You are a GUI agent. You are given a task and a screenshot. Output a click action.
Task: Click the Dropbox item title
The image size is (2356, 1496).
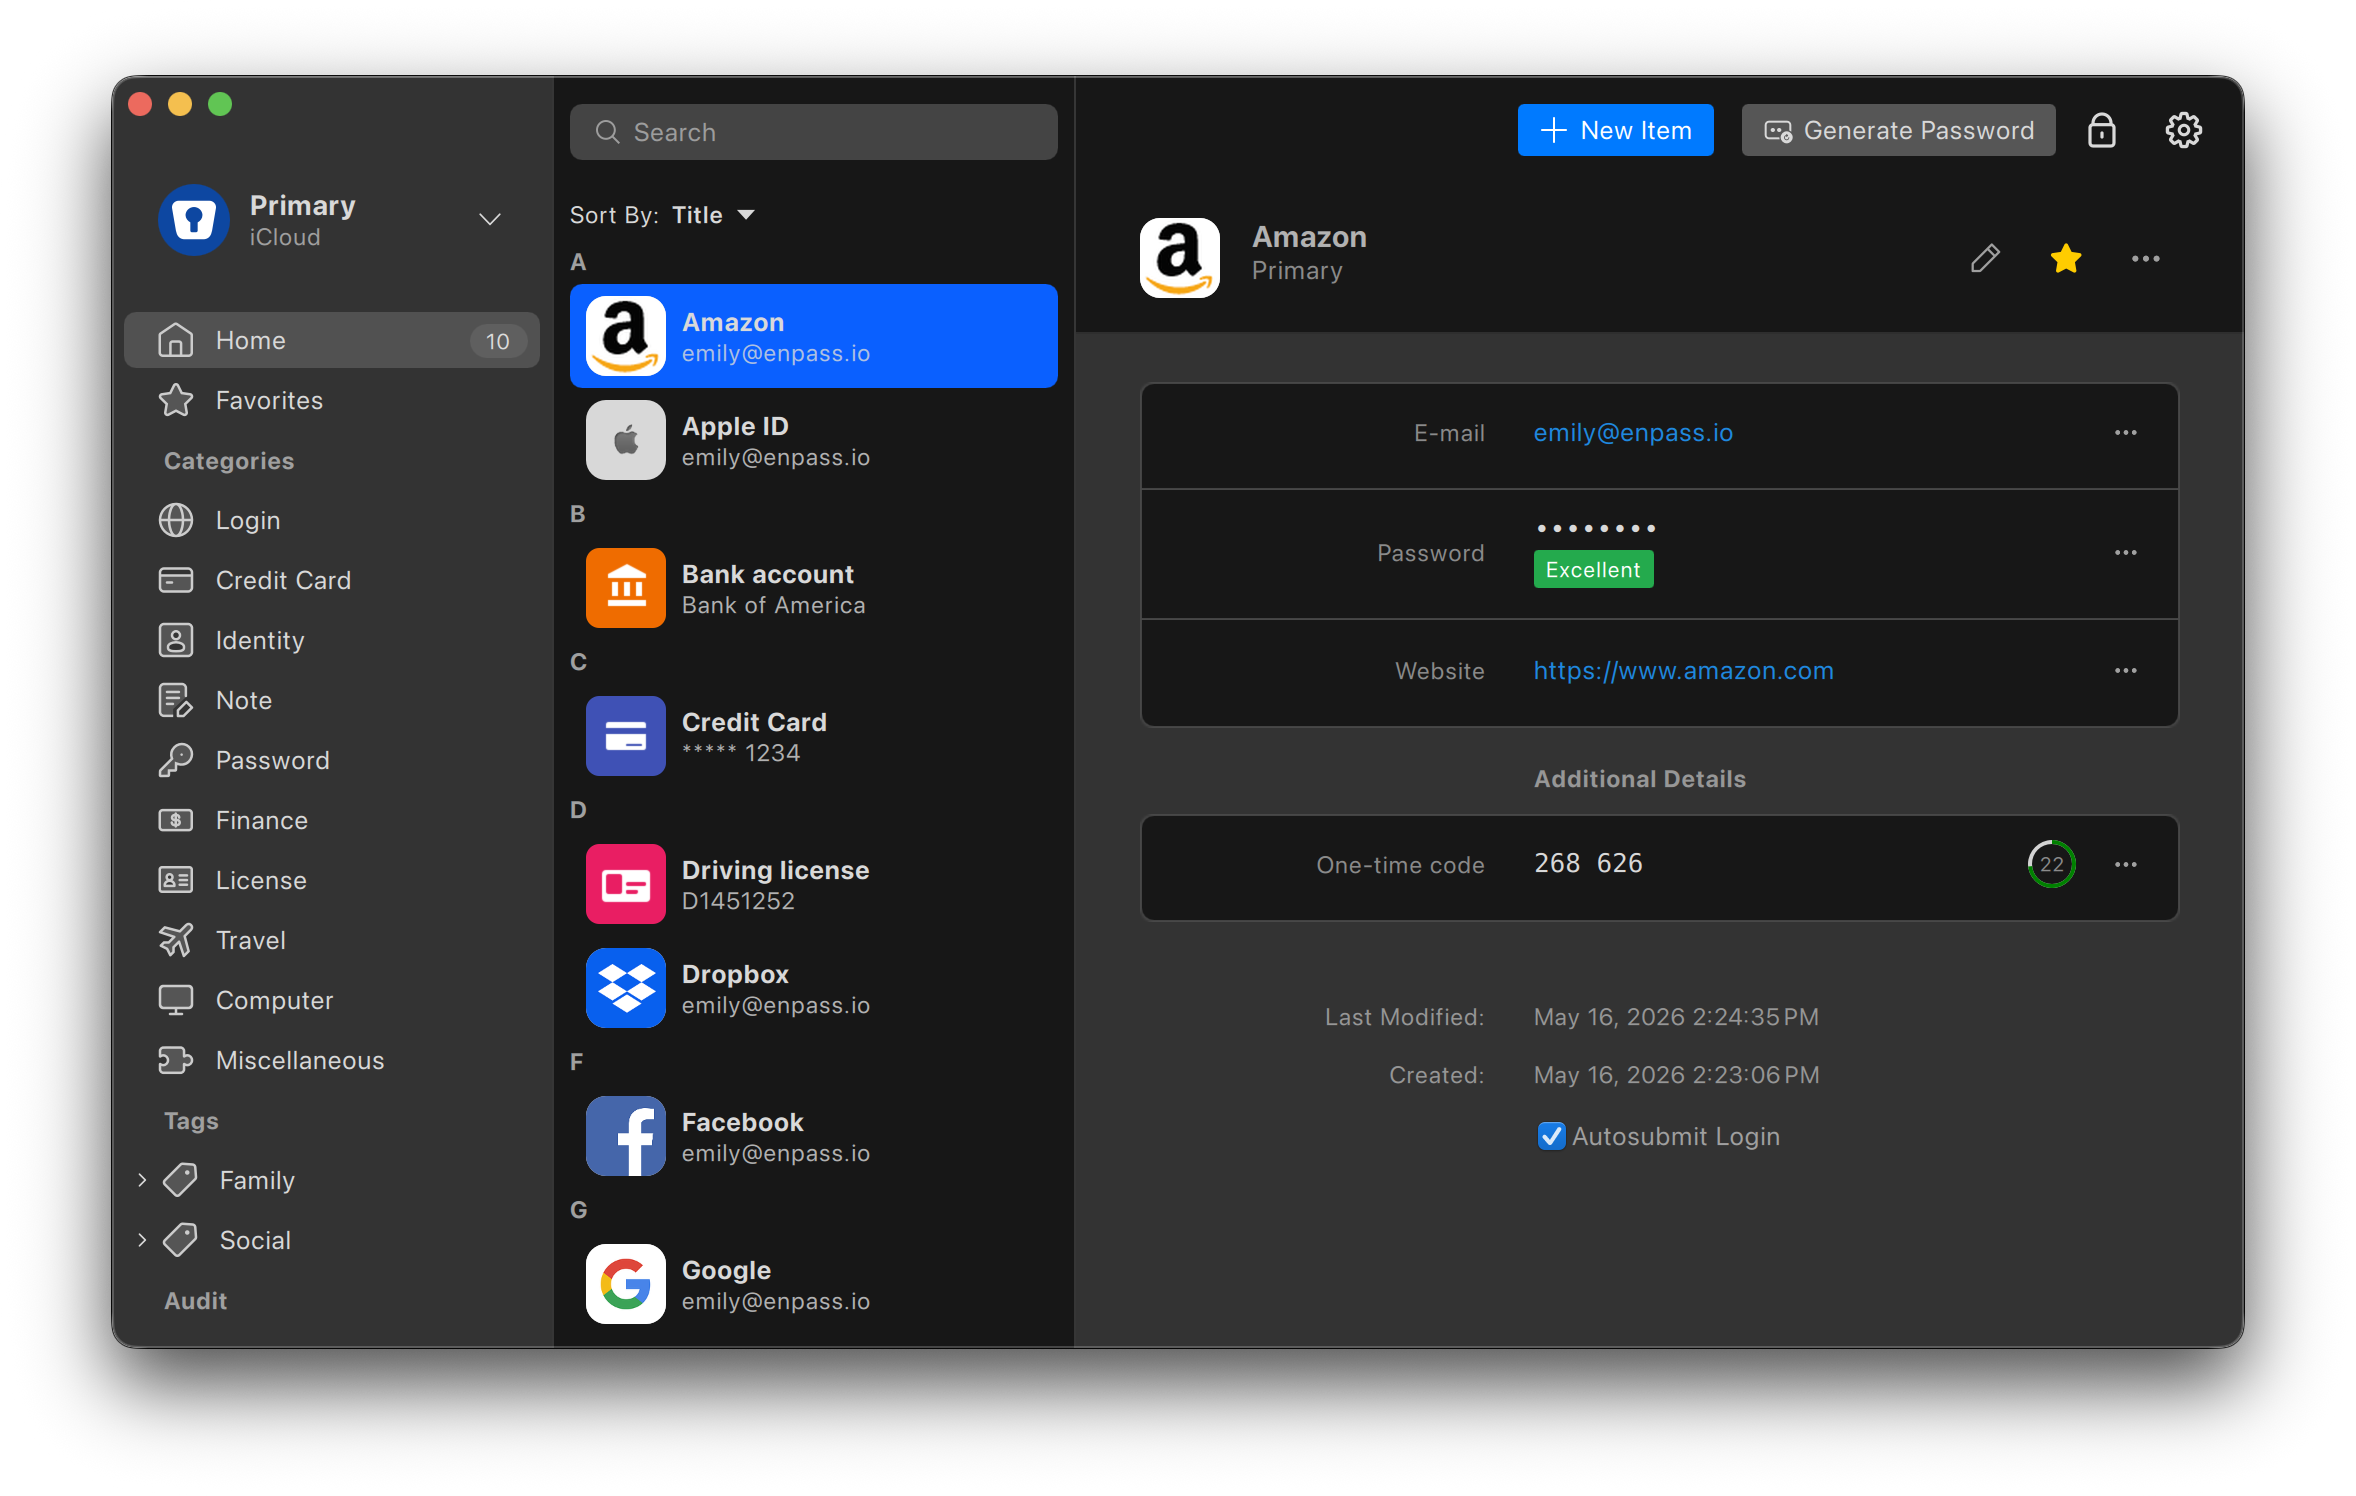[735, 974]
